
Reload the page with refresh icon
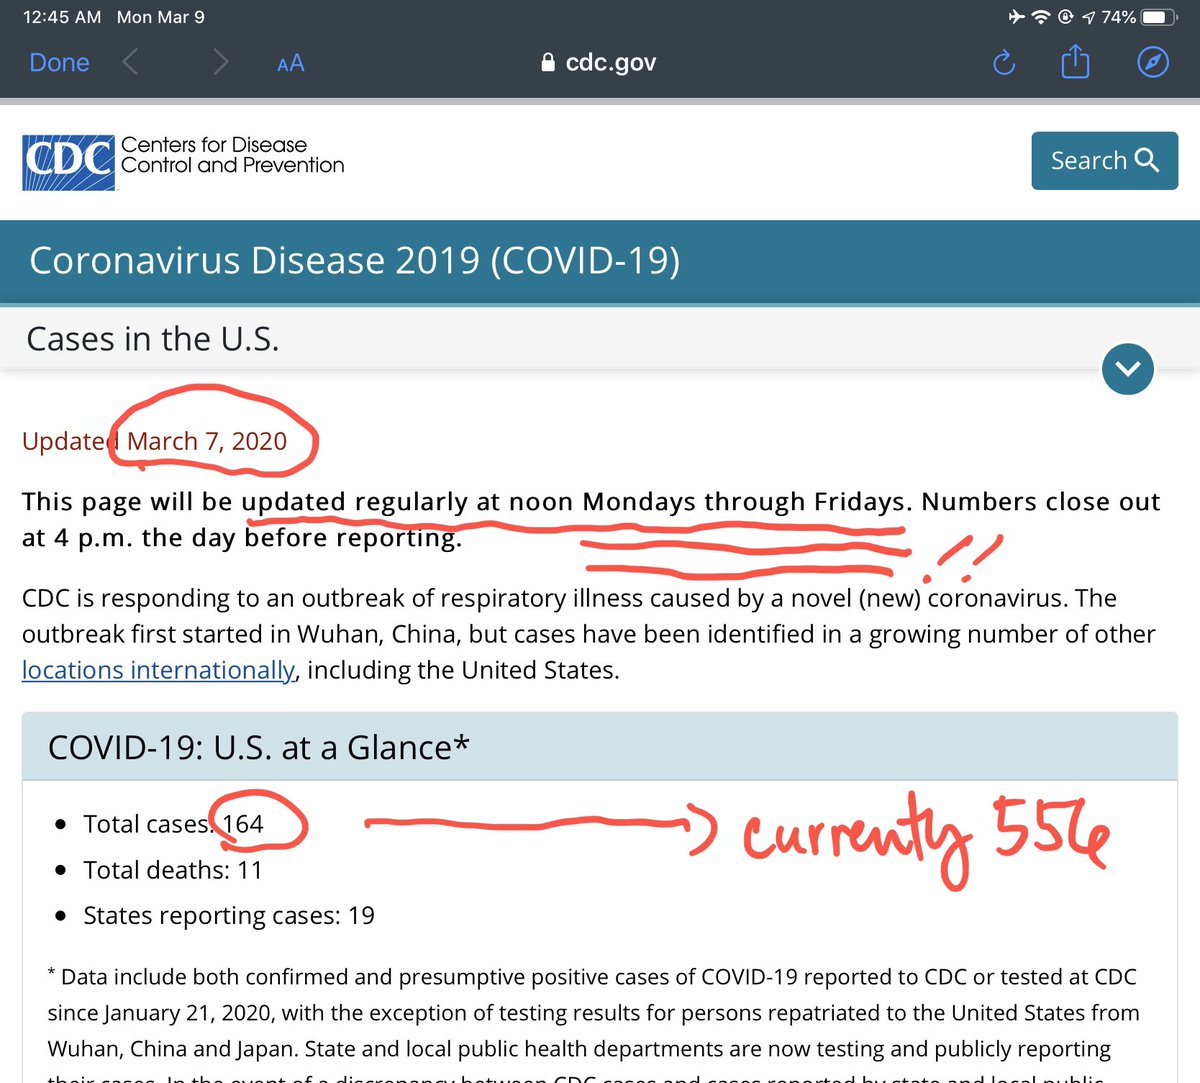point(1003,63)
